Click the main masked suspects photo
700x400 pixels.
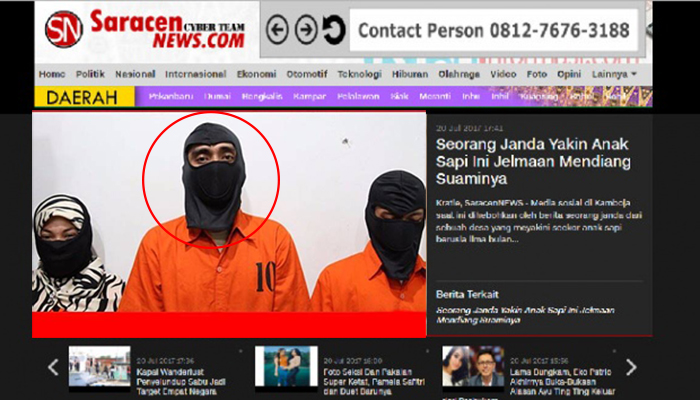[x=229, y=225]
